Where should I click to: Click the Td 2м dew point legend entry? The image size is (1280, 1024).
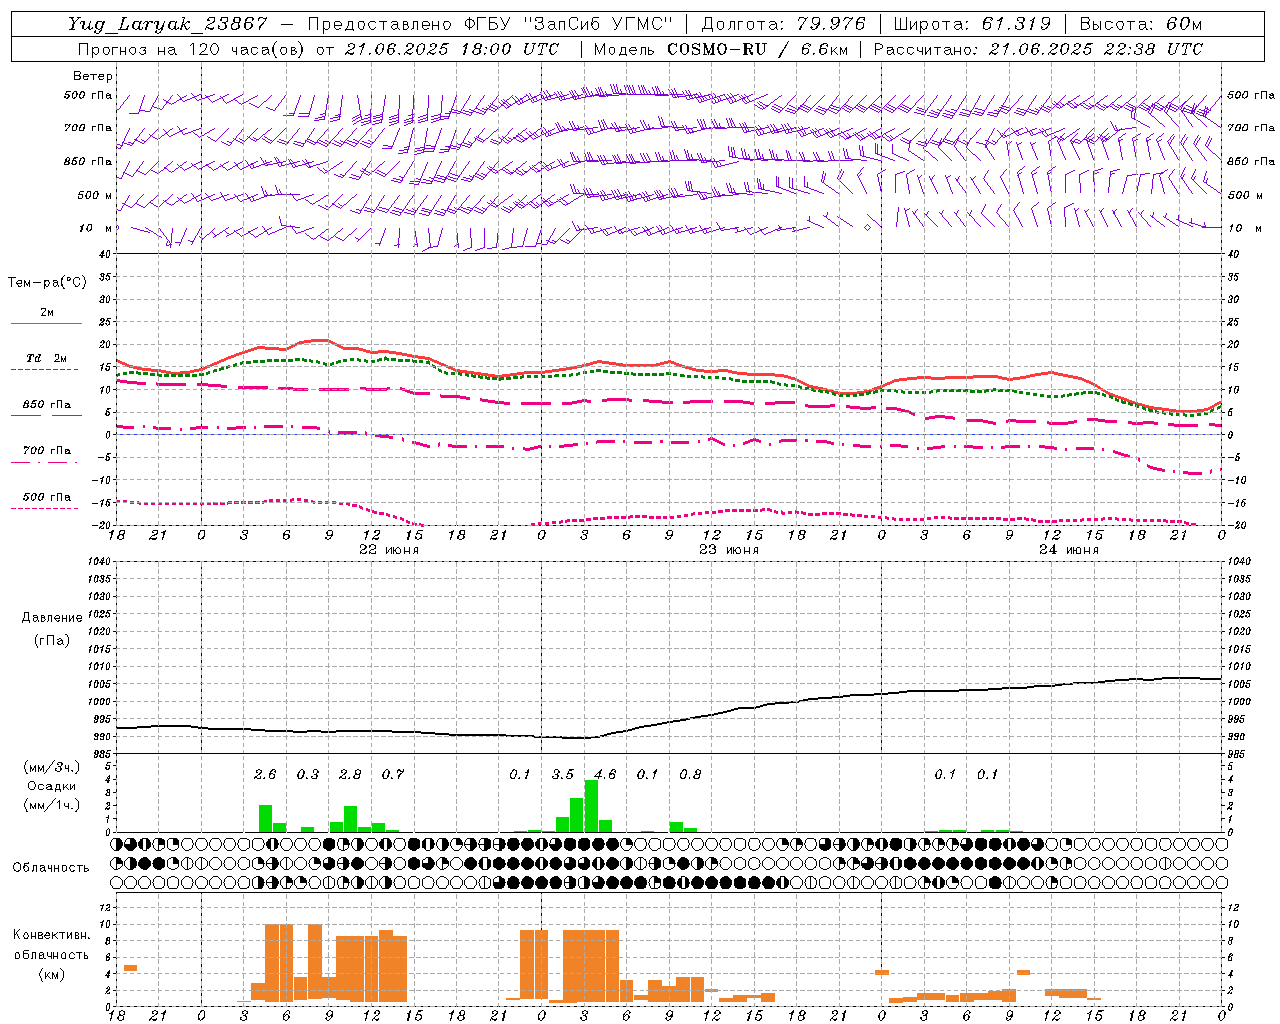click(x=47, y=358)
